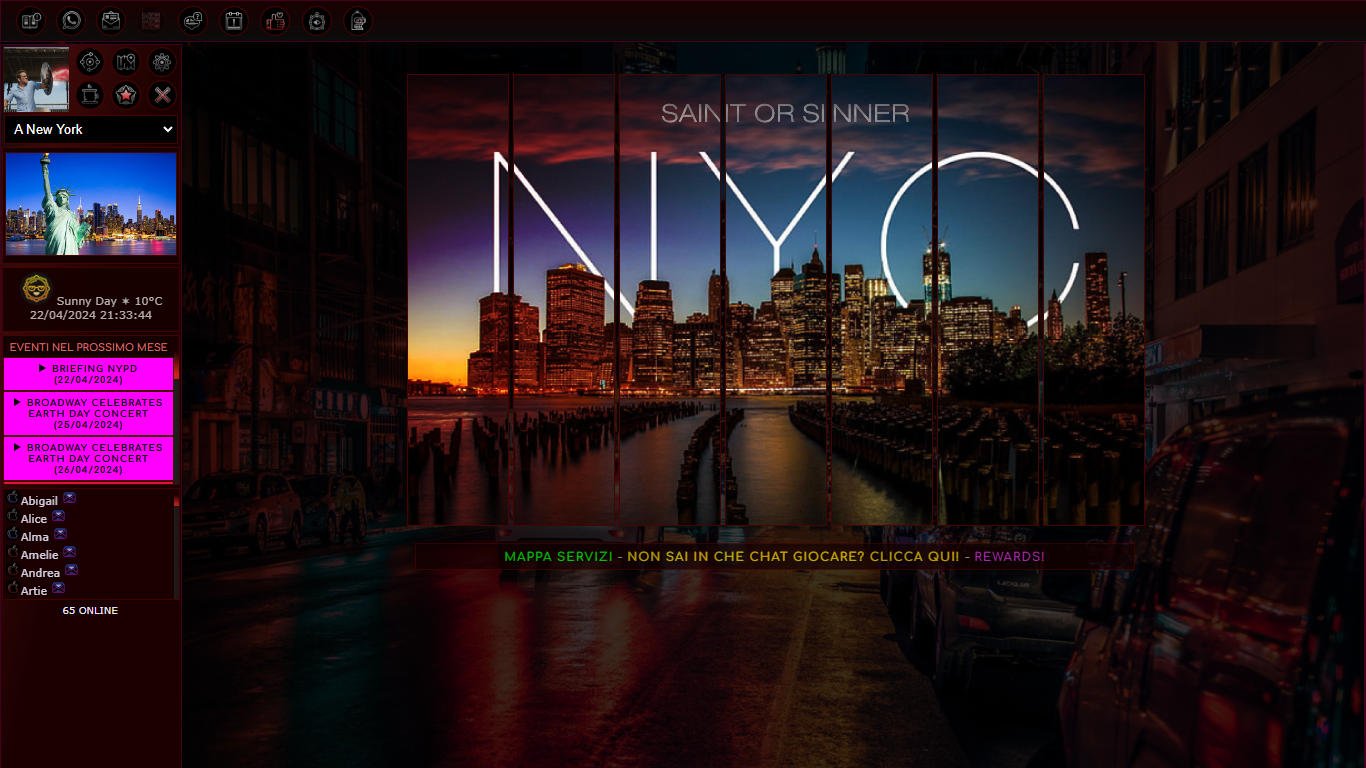The image size is (1366, 768).
Task: Click the date and time '22/04/2024 21:33:44'
Action: (x=91, y=315)
